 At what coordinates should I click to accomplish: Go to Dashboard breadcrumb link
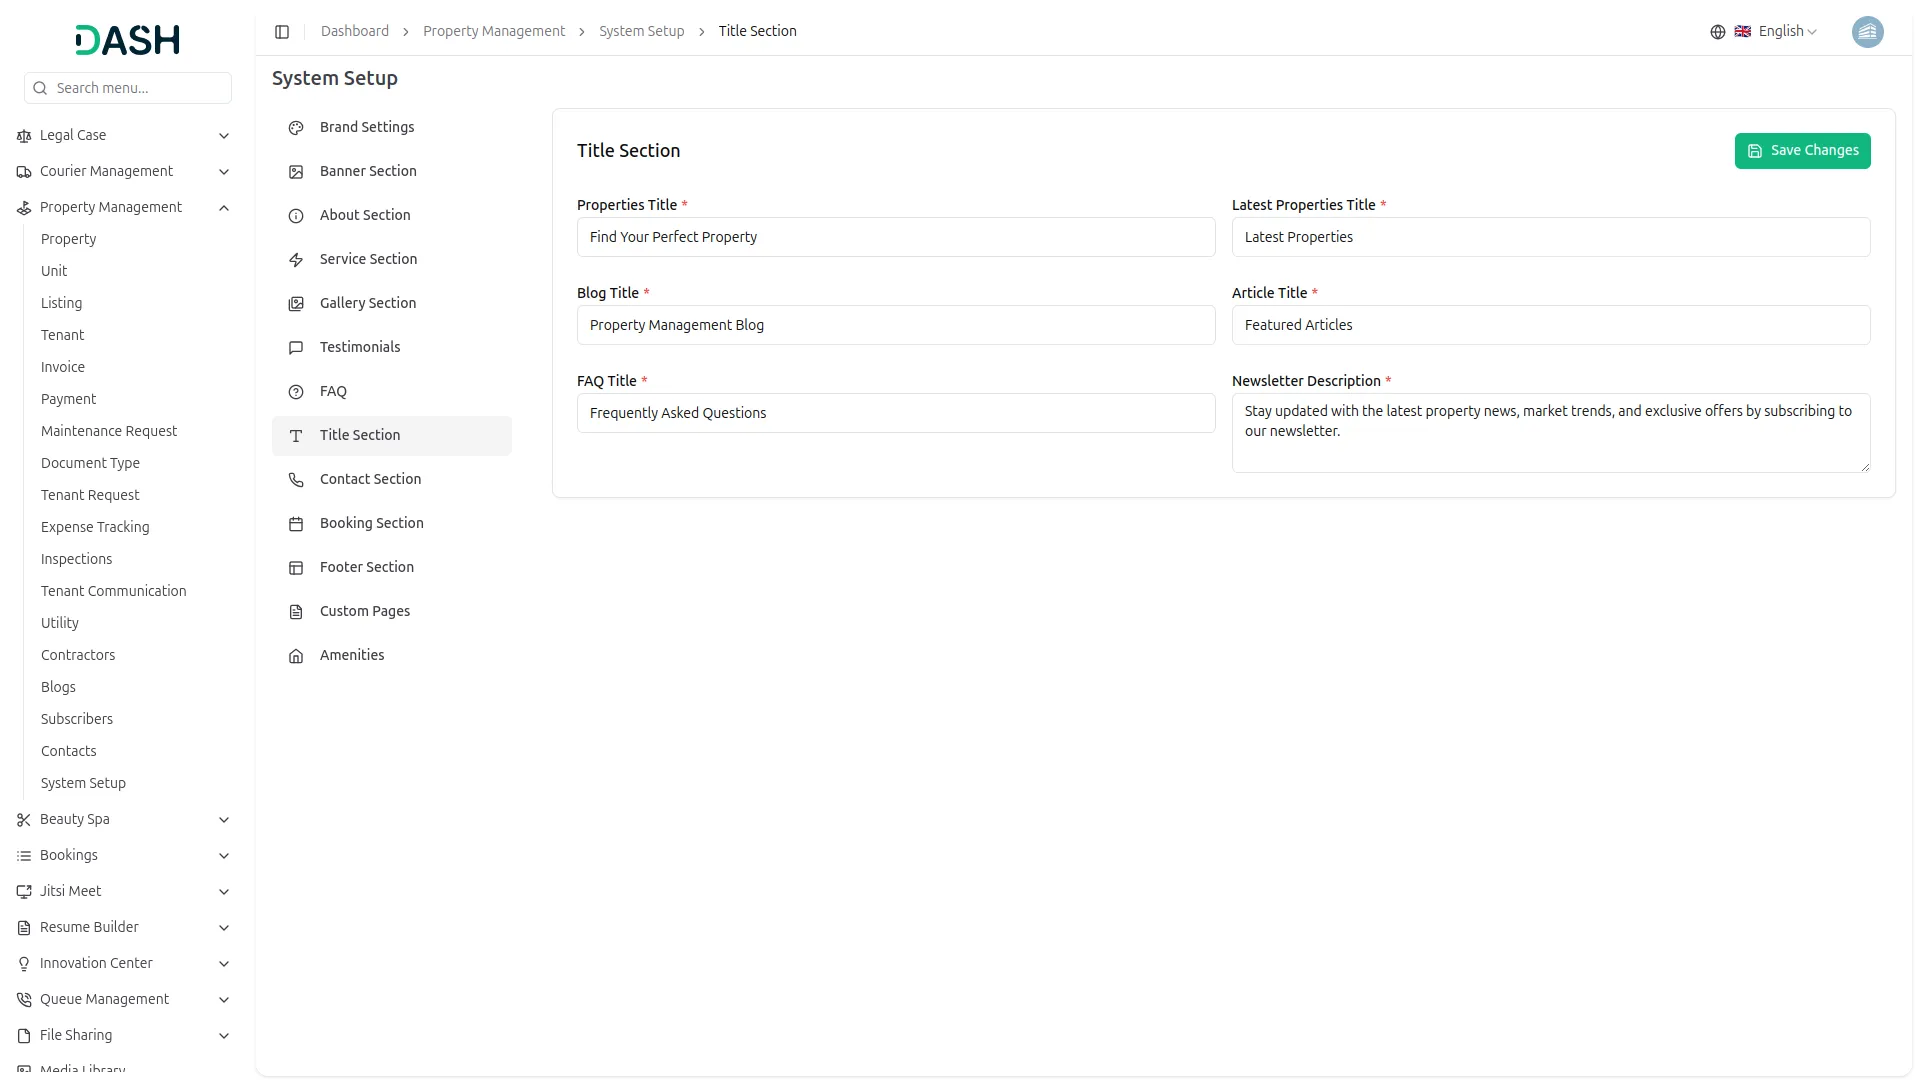click(x=355, y=31)
